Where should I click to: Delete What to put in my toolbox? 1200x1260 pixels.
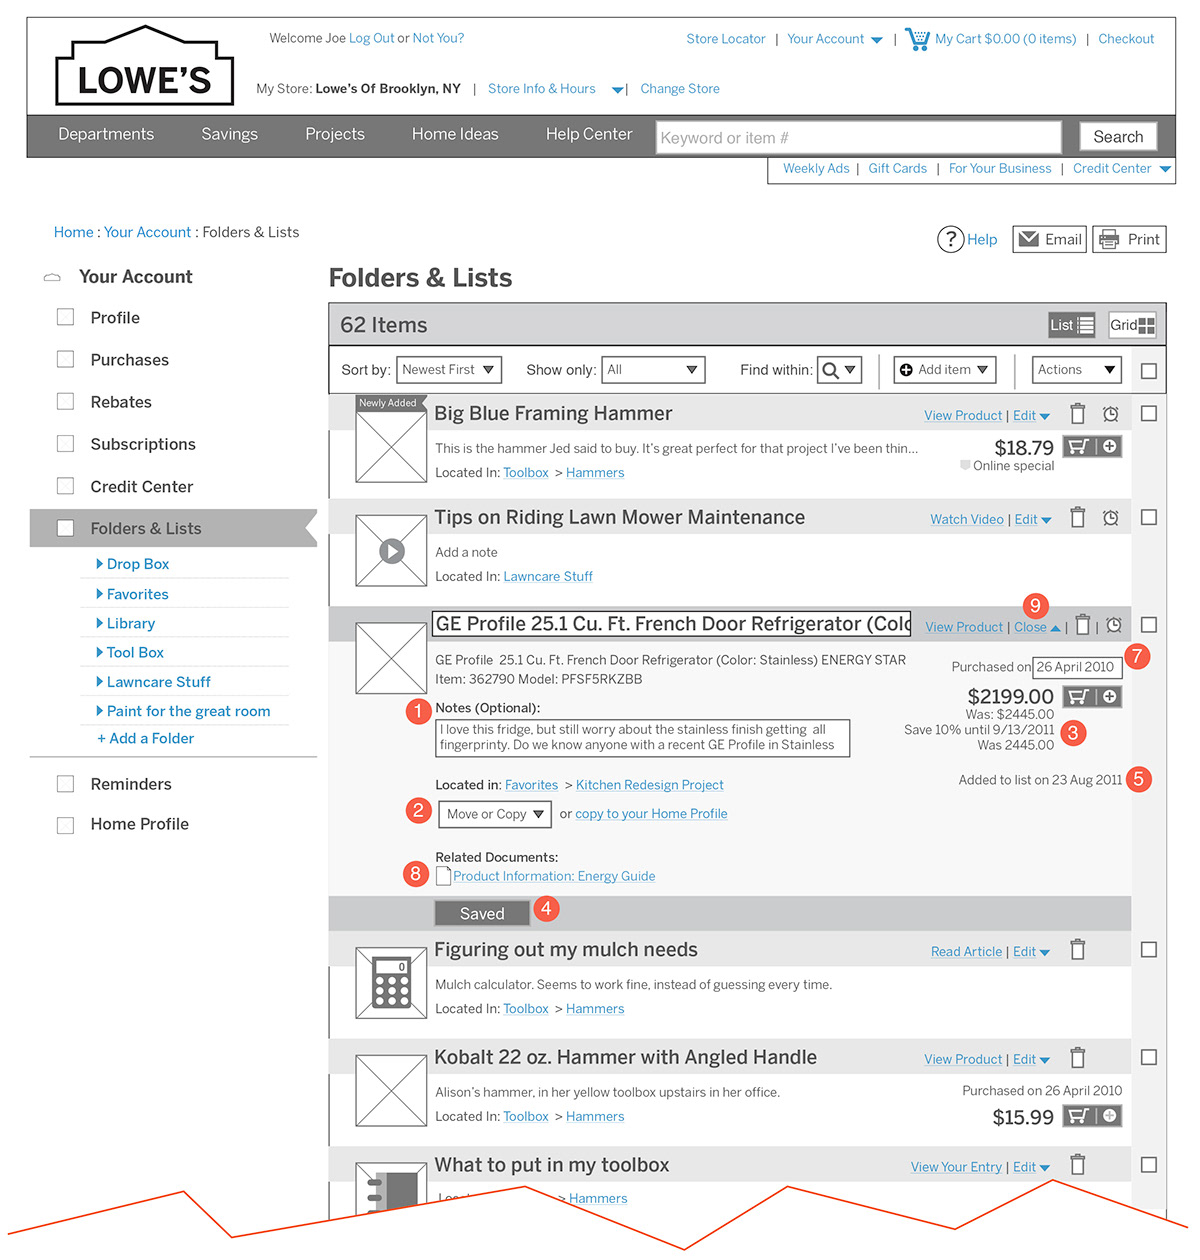[x=1077, y=1165]
